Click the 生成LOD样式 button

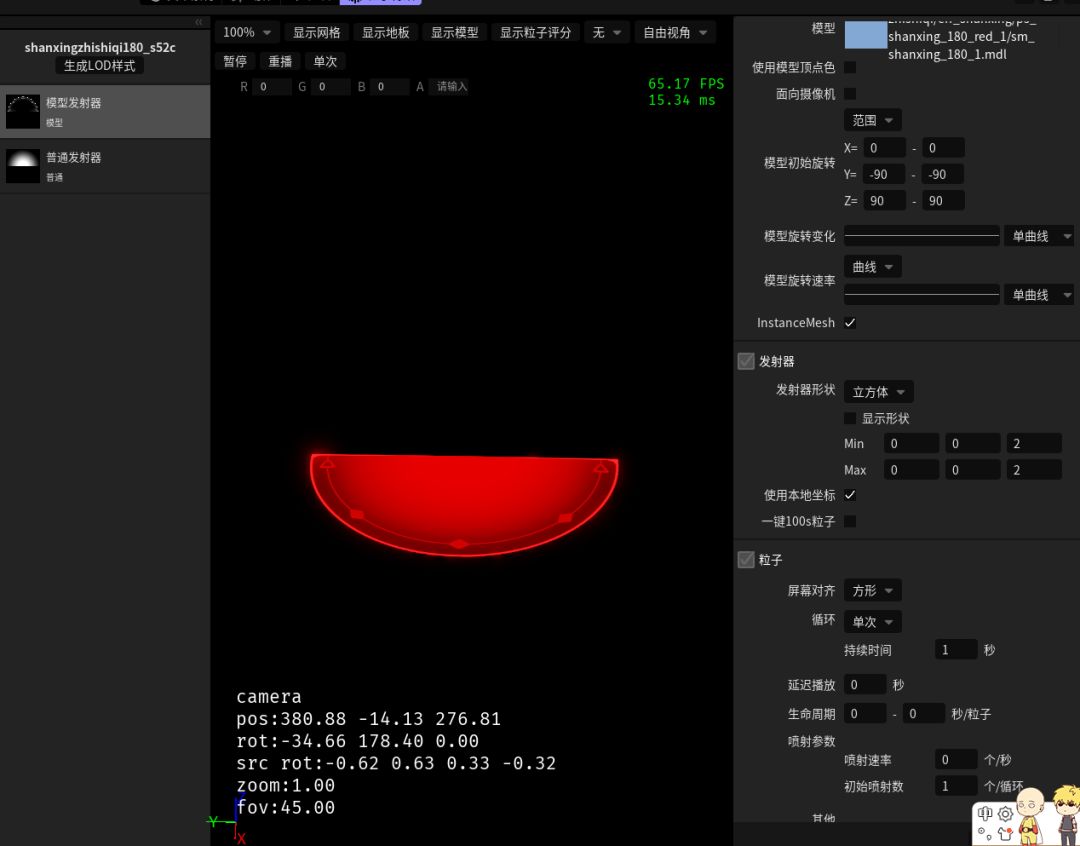pos(99,66)
